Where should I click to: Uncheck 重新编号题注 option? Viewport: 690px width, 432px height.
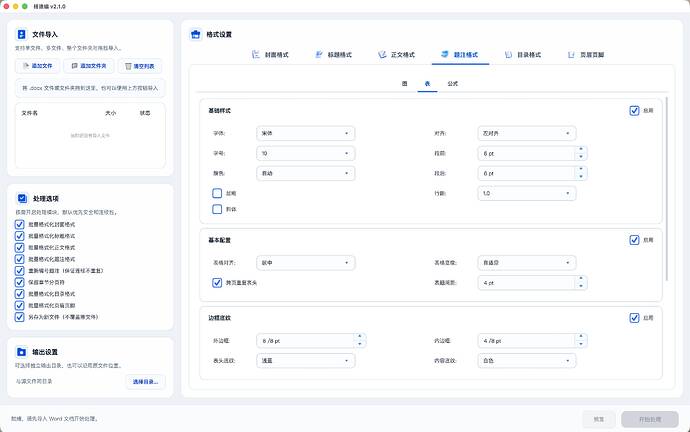[19, 271]
